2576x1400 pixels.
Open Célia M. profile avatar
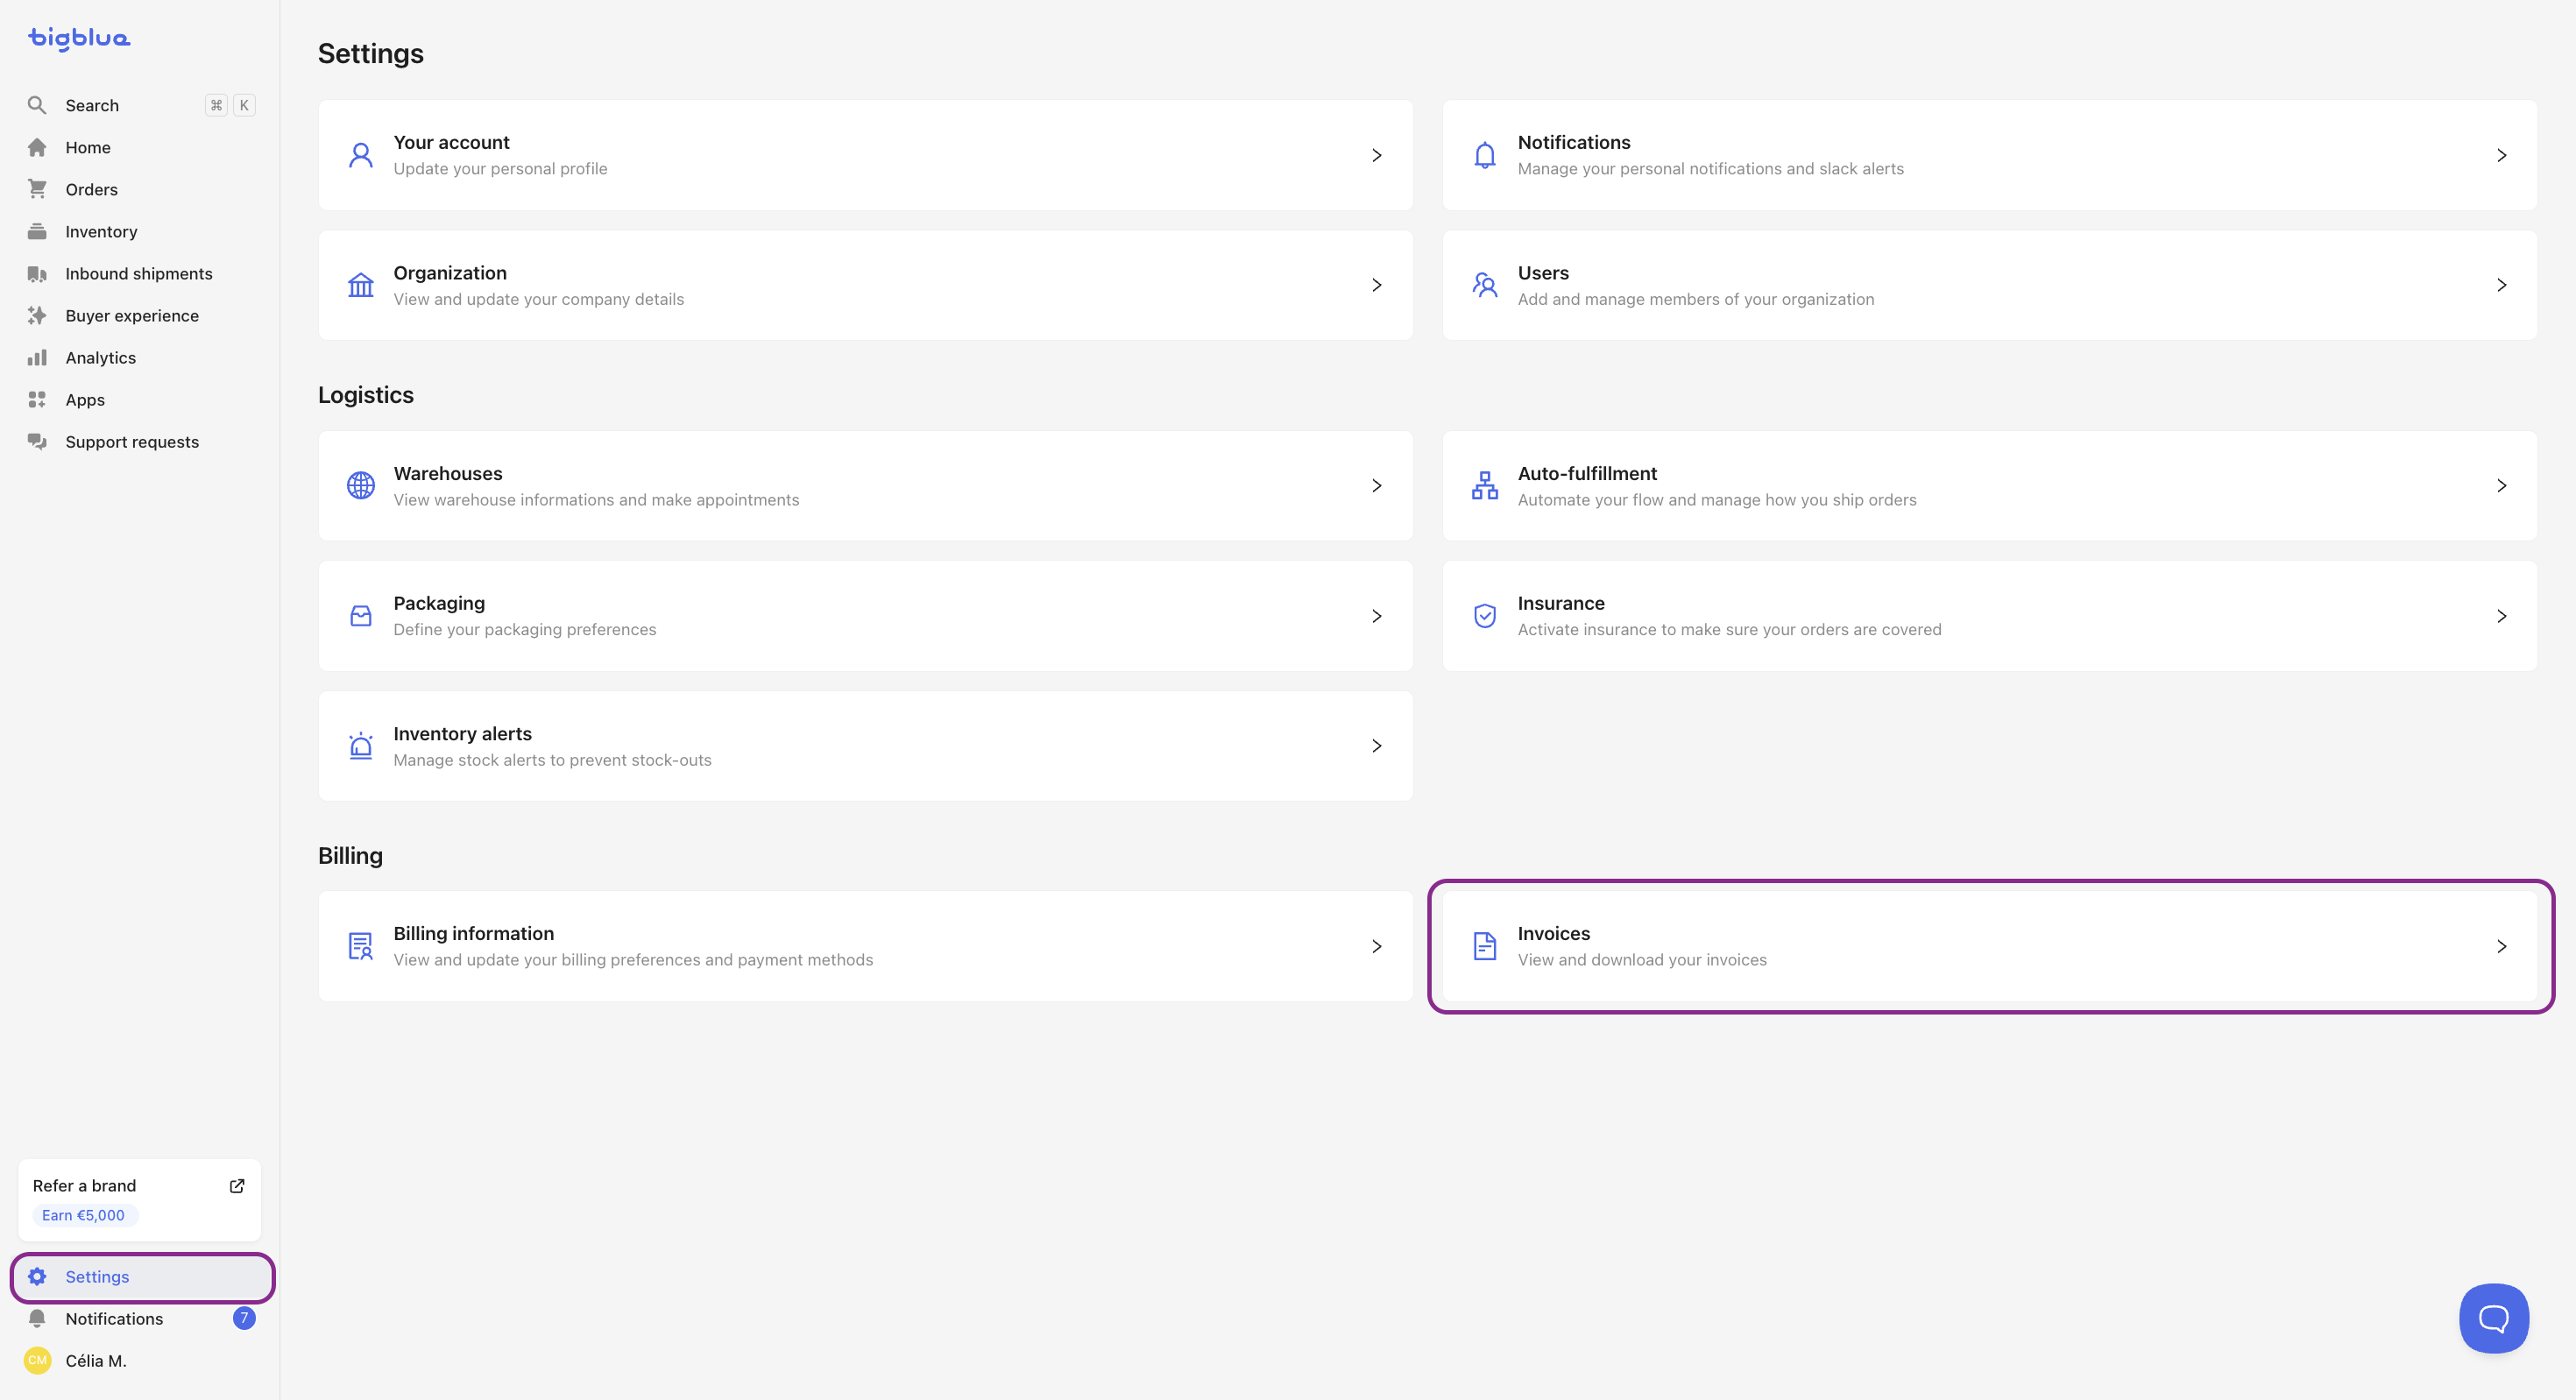pyautogui.click(x=38, y=1360)
